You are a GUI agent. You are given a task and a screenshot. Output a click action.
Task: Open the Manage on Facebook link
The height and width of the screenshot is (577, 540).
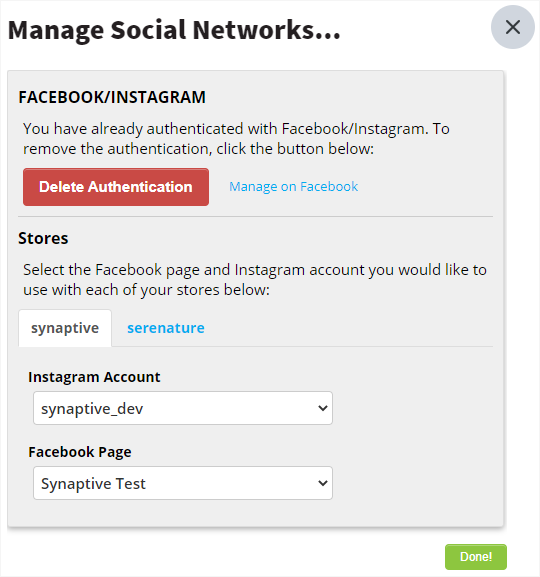pos(293,187)
